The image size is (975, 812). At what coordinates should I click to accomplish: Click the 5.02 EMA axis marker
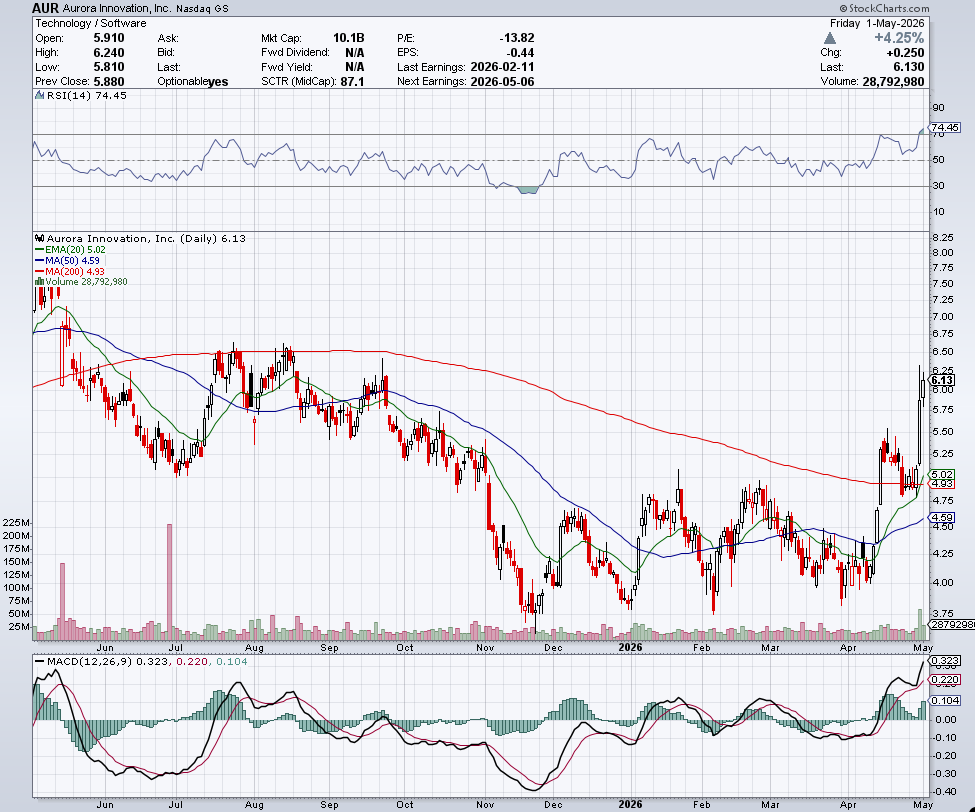[x=942, y=474]
